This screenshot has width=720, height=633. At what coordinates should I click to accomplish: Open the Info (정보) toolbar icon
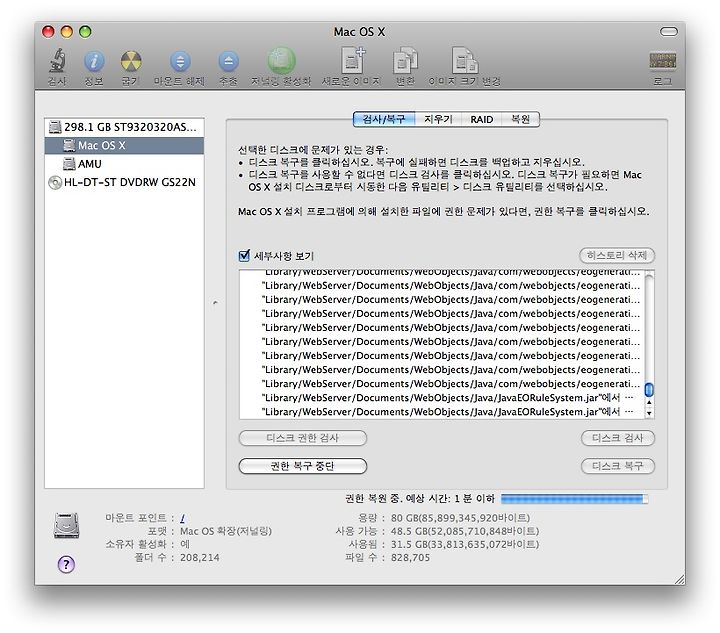pyautogui.click(x=94, y=62)
